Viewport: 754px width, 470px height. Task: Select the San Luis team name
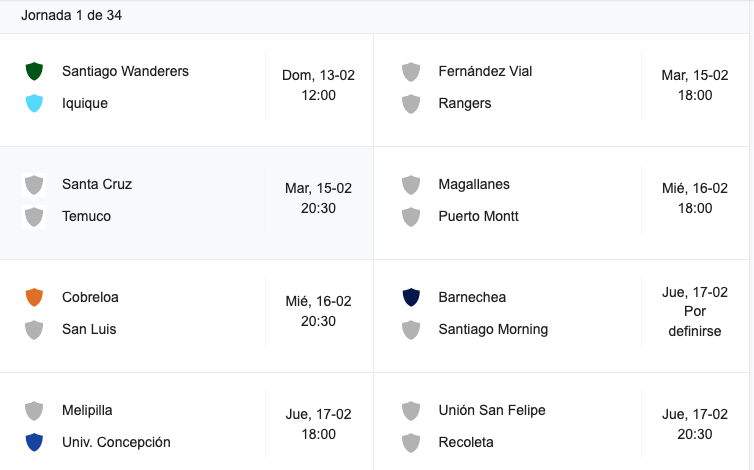(x=89, y=329)
